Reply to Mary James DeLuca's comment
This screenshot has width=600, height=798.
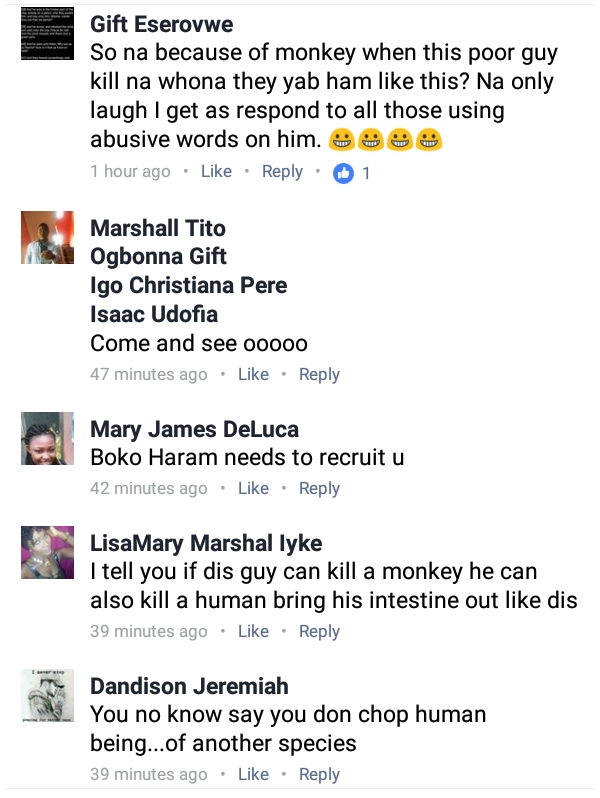pyautogui.click(x=319, y=489)
